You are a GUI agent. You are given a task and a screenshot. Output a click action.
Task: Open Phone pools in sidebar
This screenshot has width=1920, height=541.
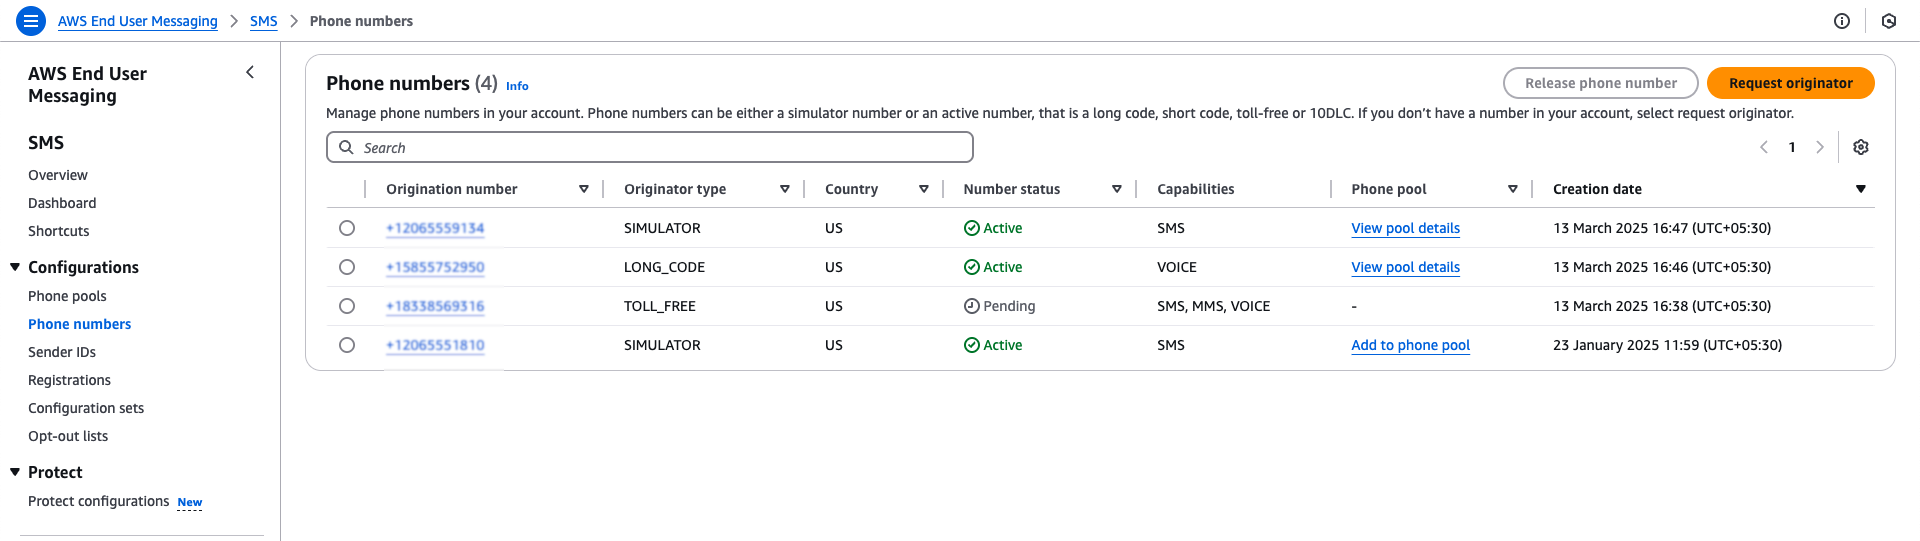[x=67, y=296]
